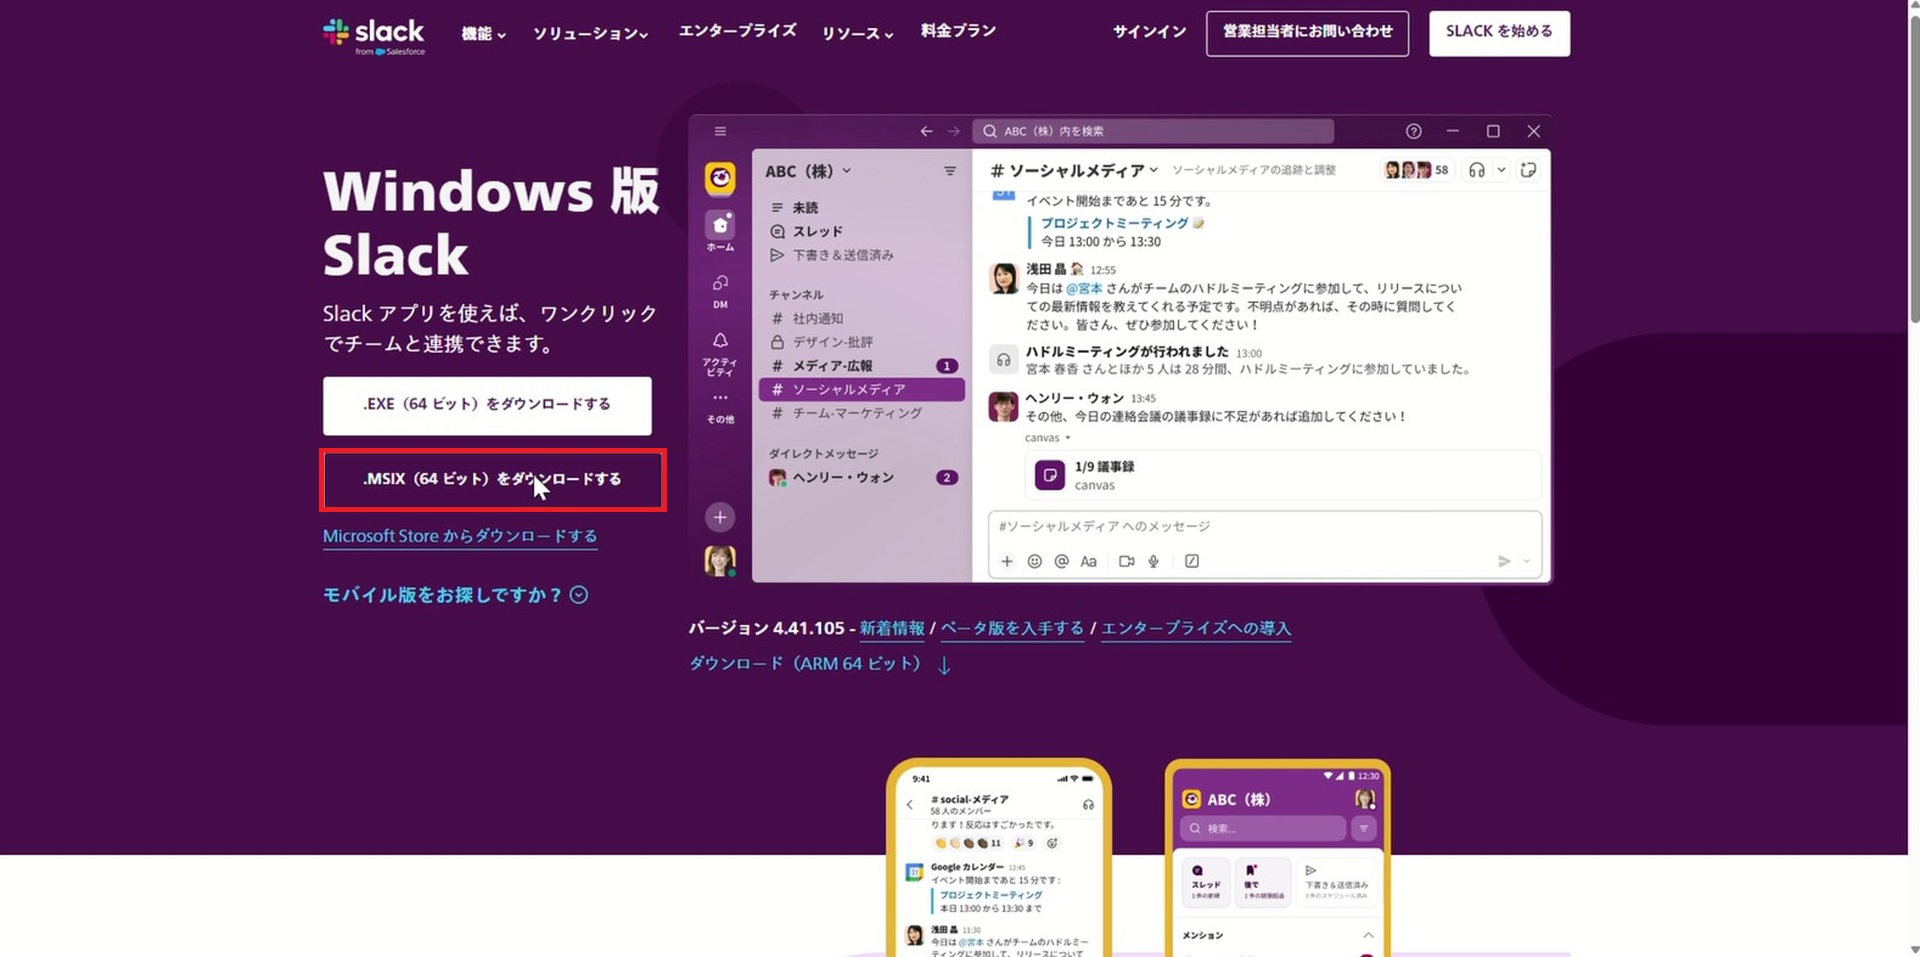The height and width of the screenshot is (957, 1920).
Task: Click the user avatar in the sidebar bottom
Action: [720, 561]
